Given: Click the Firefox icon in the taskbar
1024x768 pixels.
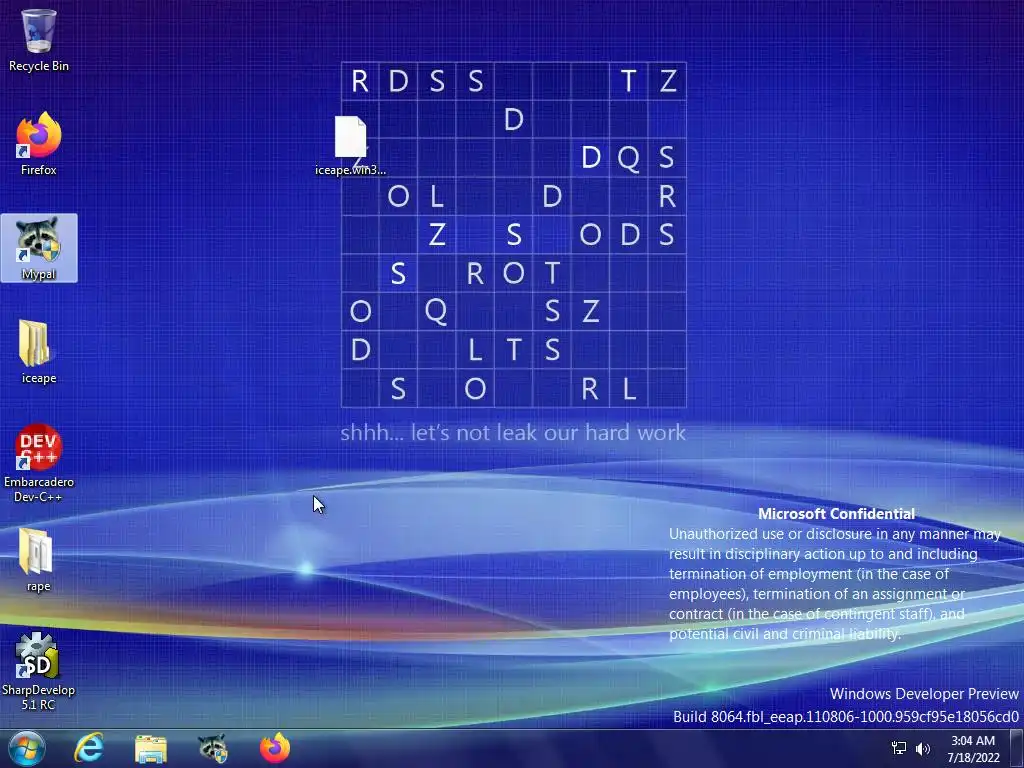Looking at the screenshot, I should (275, 748).
